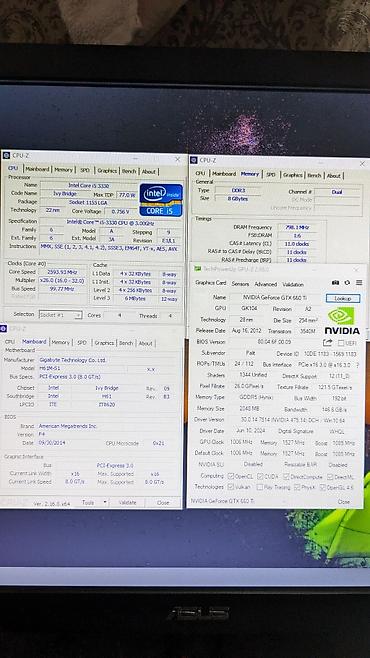Click the Max TDP value 77.0 W
The width and height of the screenshot is (370, 658).
click(126, 195)
